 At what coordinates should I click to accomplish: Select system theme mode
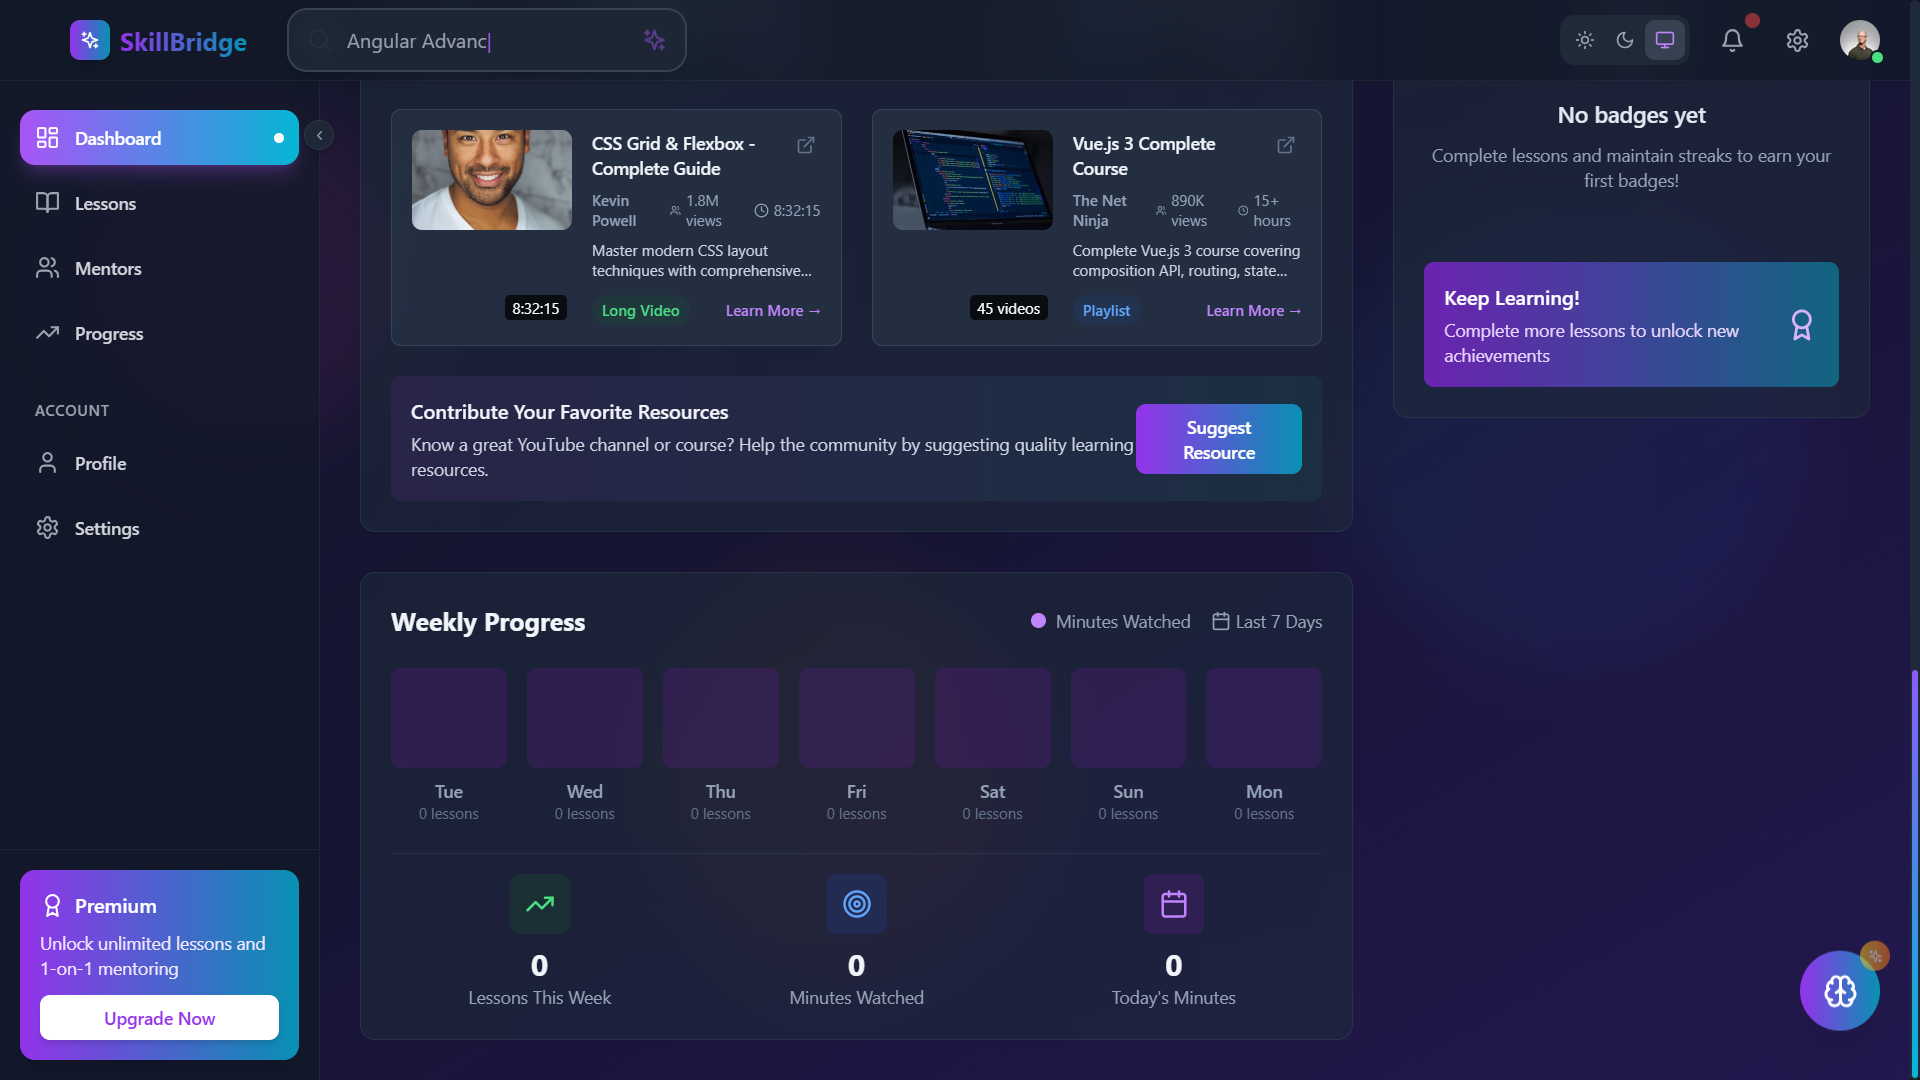(1665, 40)
